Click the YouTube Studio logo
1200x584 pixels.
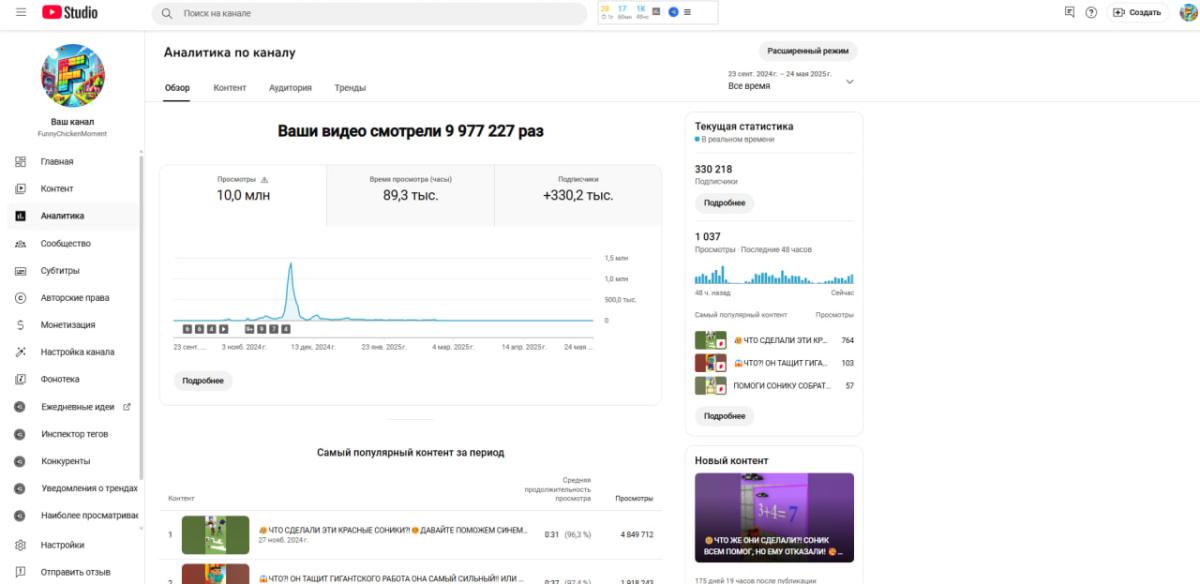(x=70, y=12)
